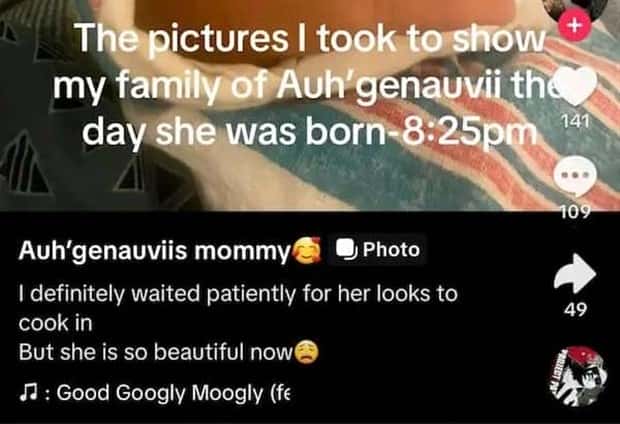Share the post using the arrow icon

click(x=575, y=273)
